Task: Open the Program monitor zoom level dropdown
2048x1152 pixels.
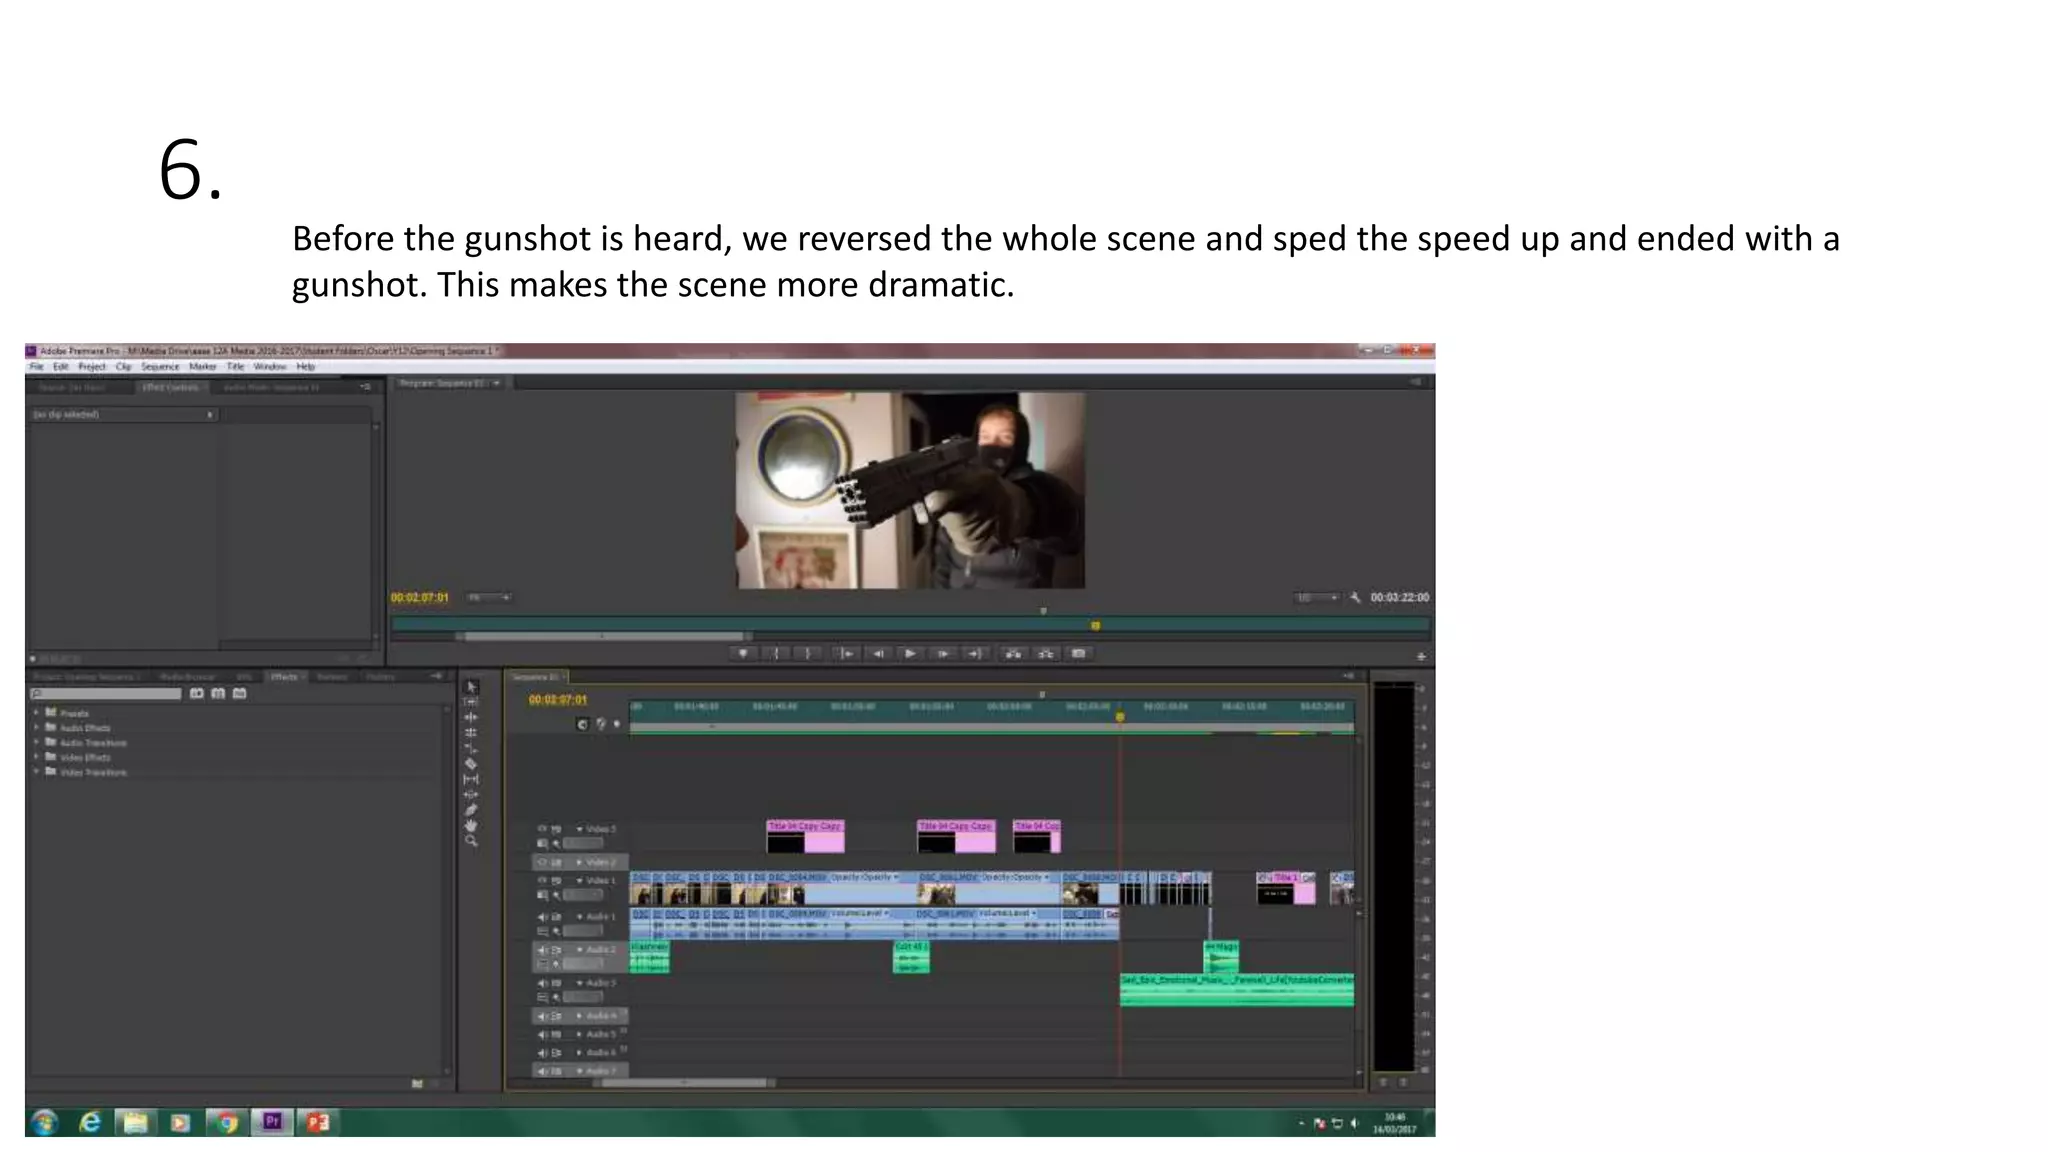Action: point(490,598)
